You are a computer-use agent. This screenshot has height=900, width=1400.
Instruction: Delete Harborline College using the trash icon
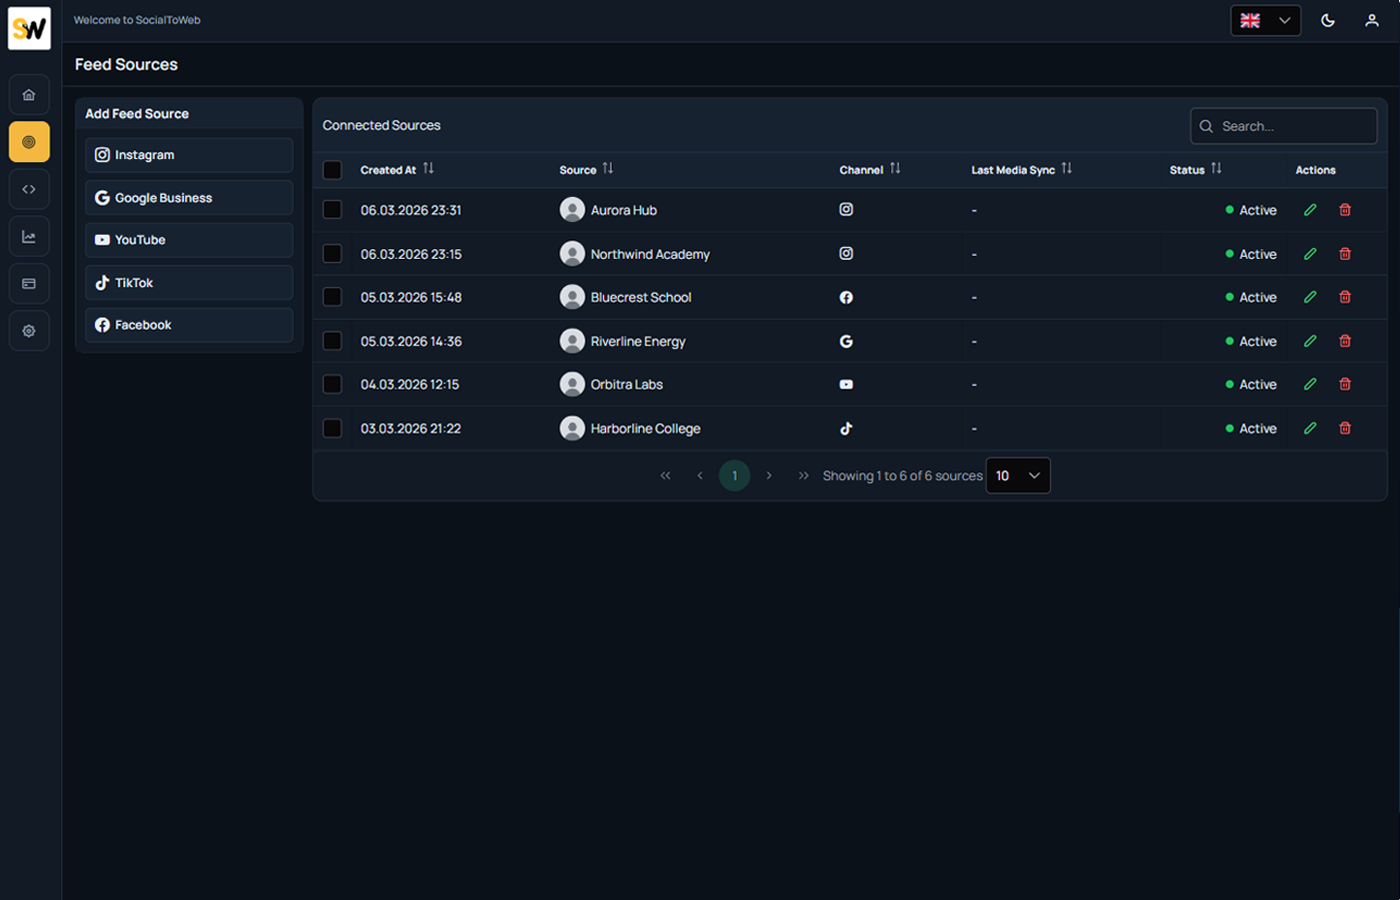click(x=1345, y=427)
